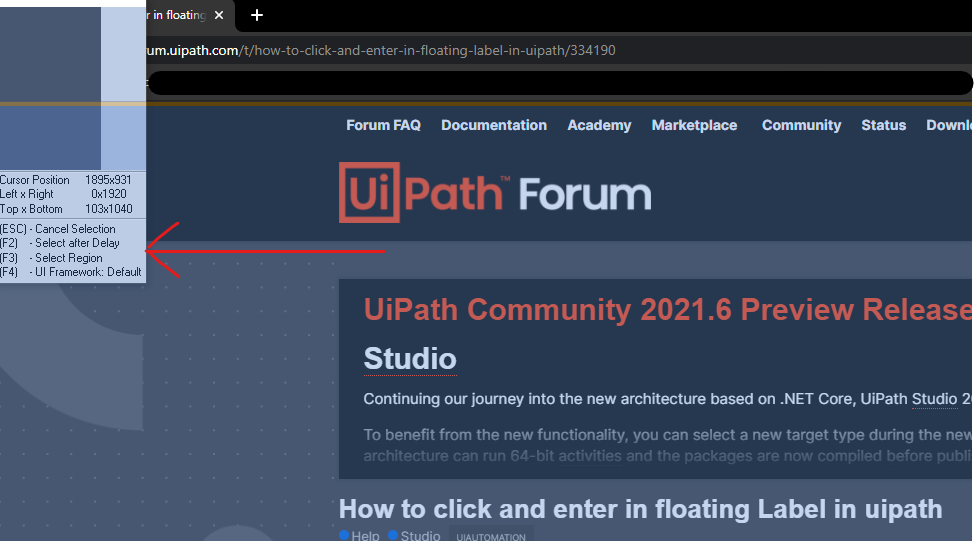This screenshot has width=974, height=541.
Task: Click the 'Continuing our journey' paragraph text
Action: pos(668,399)
